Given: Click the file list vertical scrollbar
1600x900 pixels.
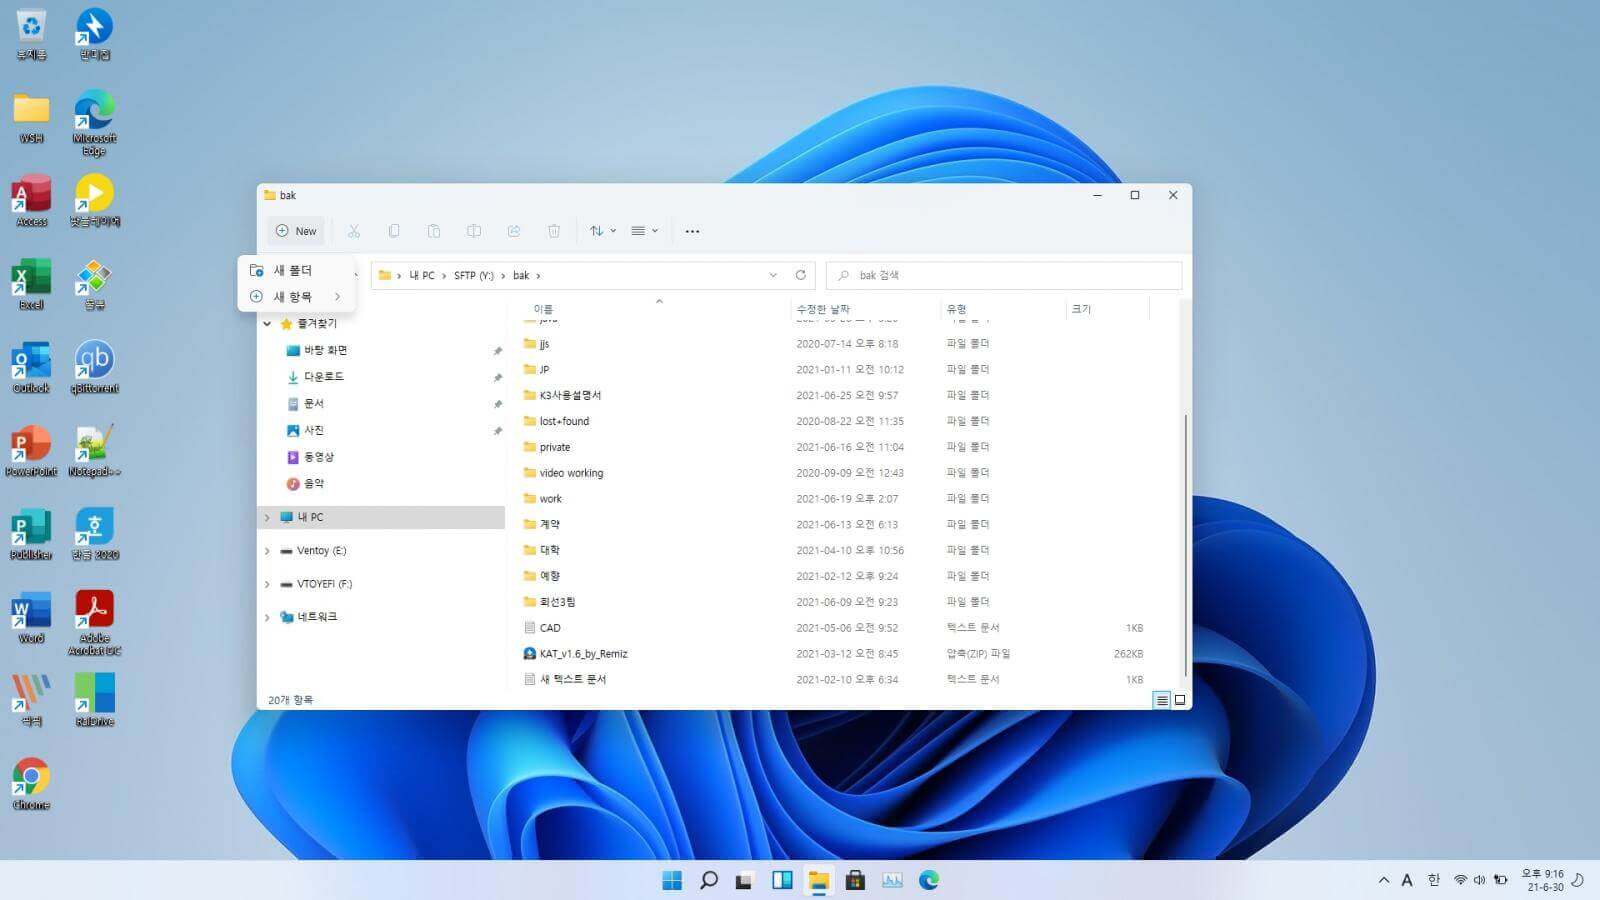Looking at the screenshot, I should tap(1186, 545).
